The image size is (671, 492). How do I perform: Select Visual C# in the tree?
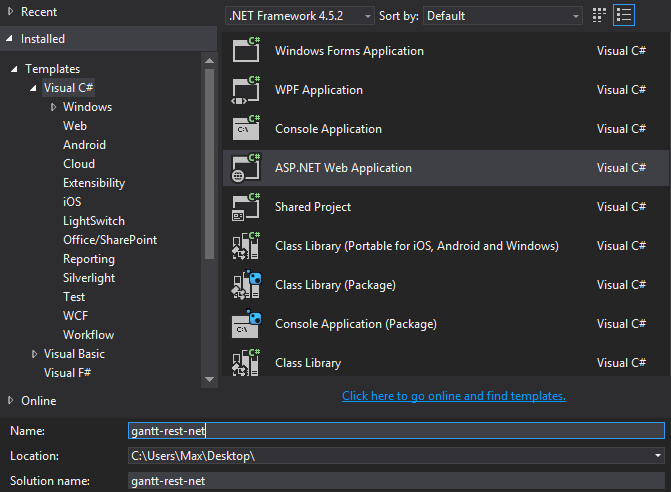coord(68,88)
